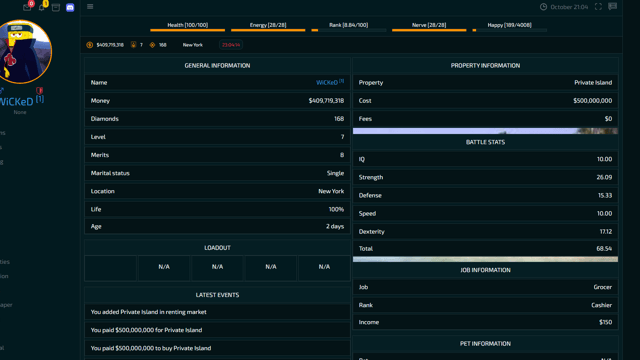Click the Total 68.54 stat row

(x=485, y=249)
